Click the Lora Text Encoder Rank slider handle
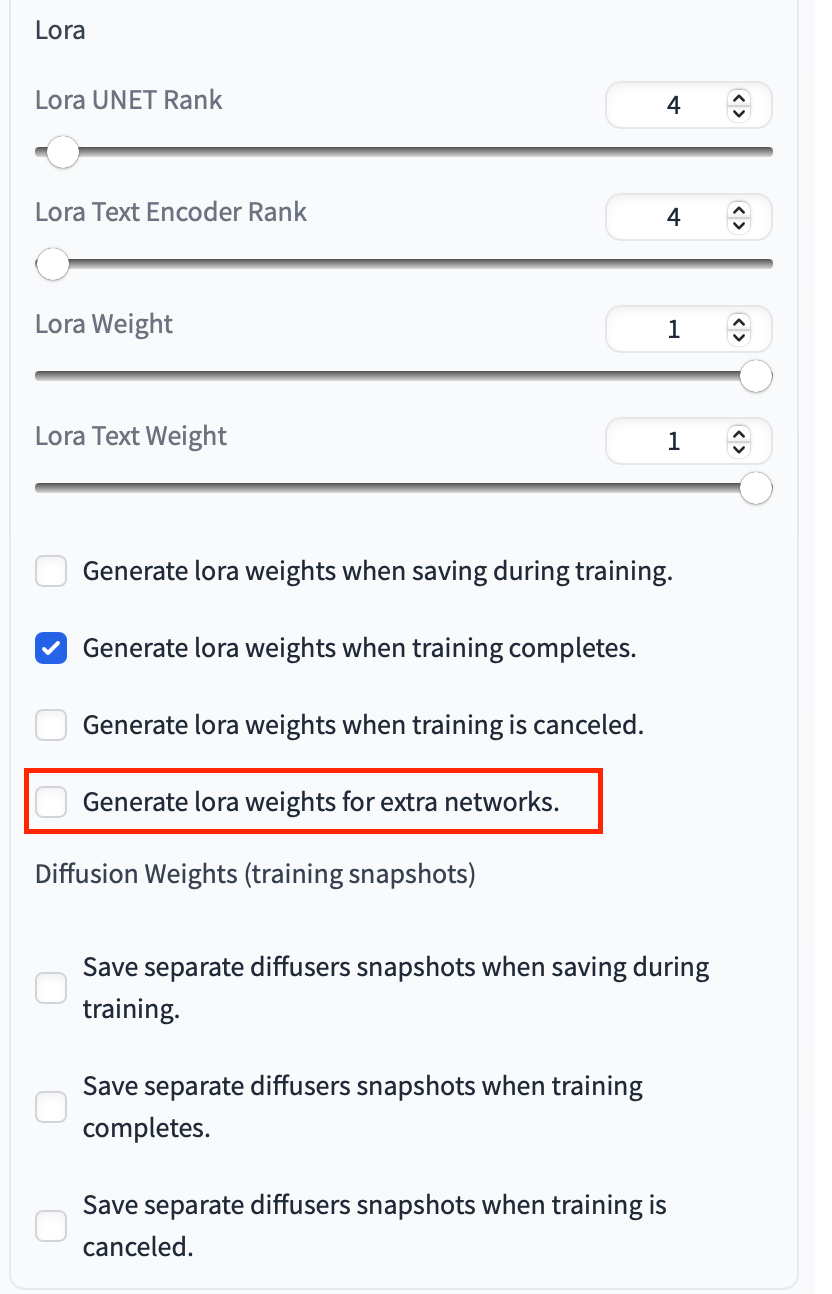This screenshot has width=832, height=1294. pyautogui.click(x=52, y=265)
